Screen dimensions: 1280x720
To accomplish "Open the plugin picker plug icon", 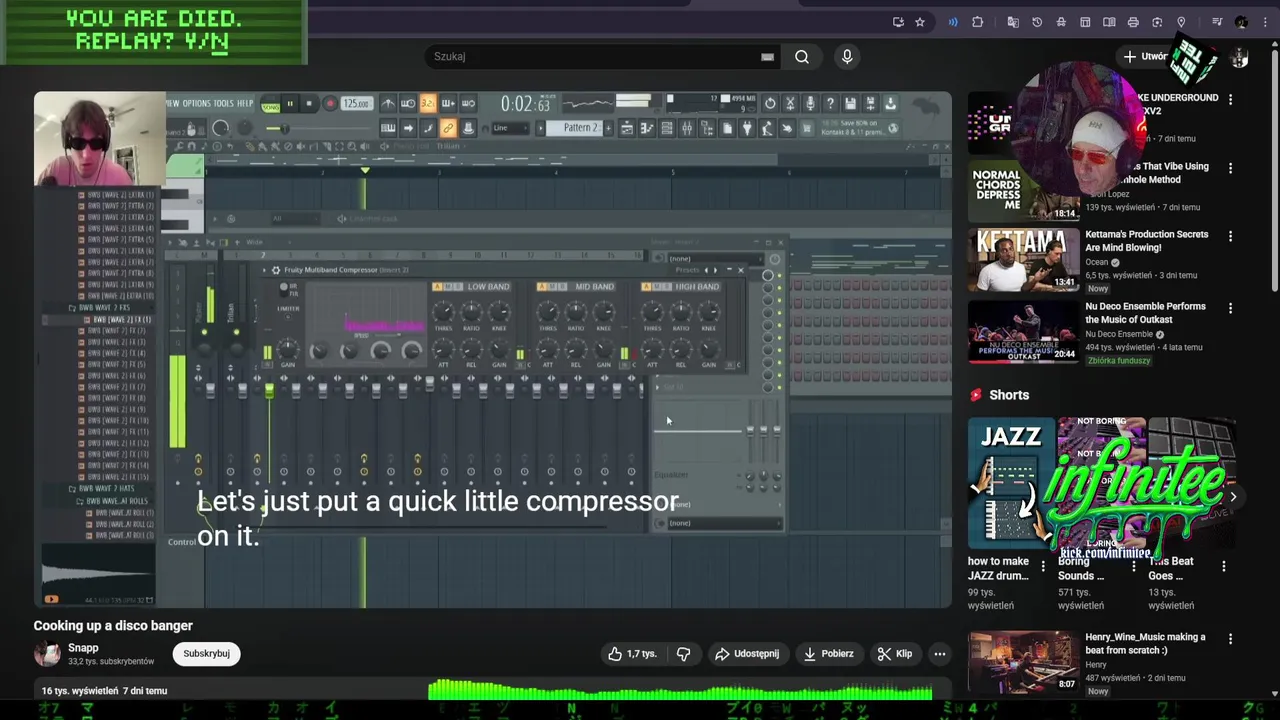I will (x=747, y=128).
